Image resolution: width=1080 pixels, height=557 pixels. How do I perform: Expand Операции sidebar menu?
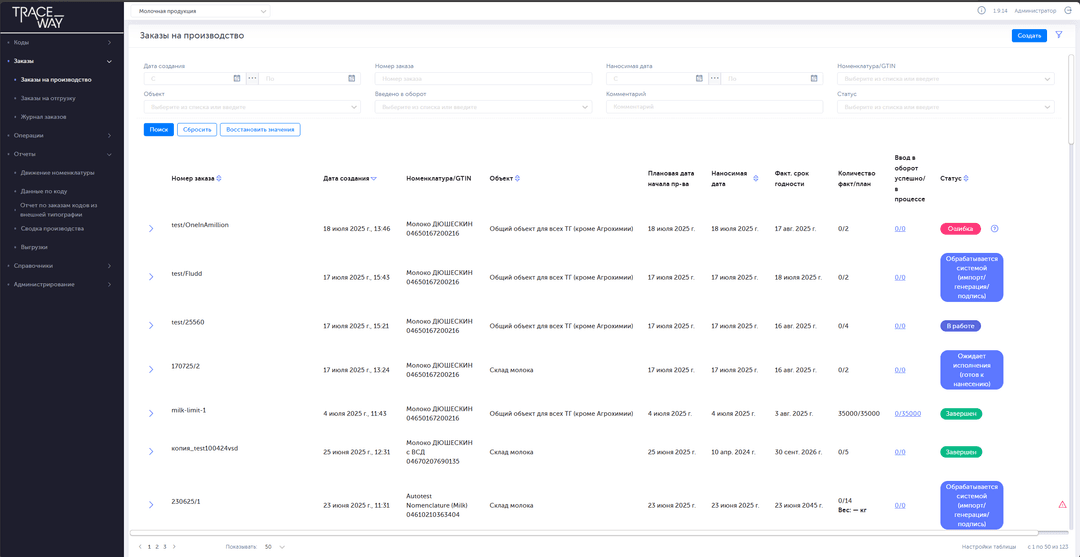click(62, 136)
